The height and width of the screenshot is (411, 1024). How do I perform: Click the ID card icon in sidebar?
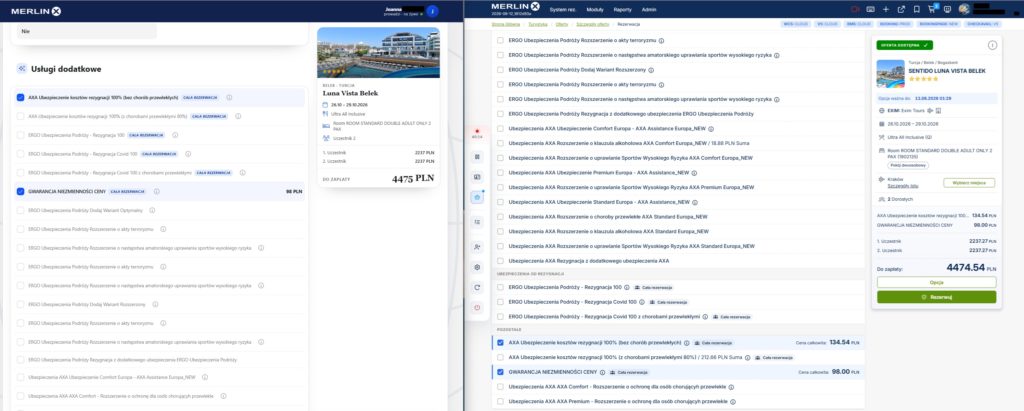click(477, 177)
